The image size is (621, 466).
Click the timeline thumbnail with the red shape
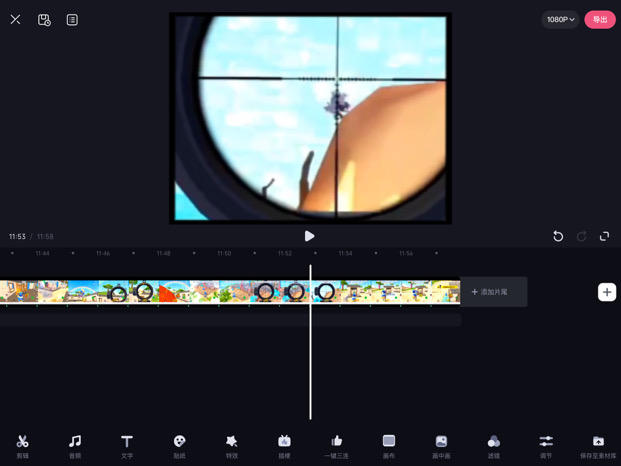[174, 291]
